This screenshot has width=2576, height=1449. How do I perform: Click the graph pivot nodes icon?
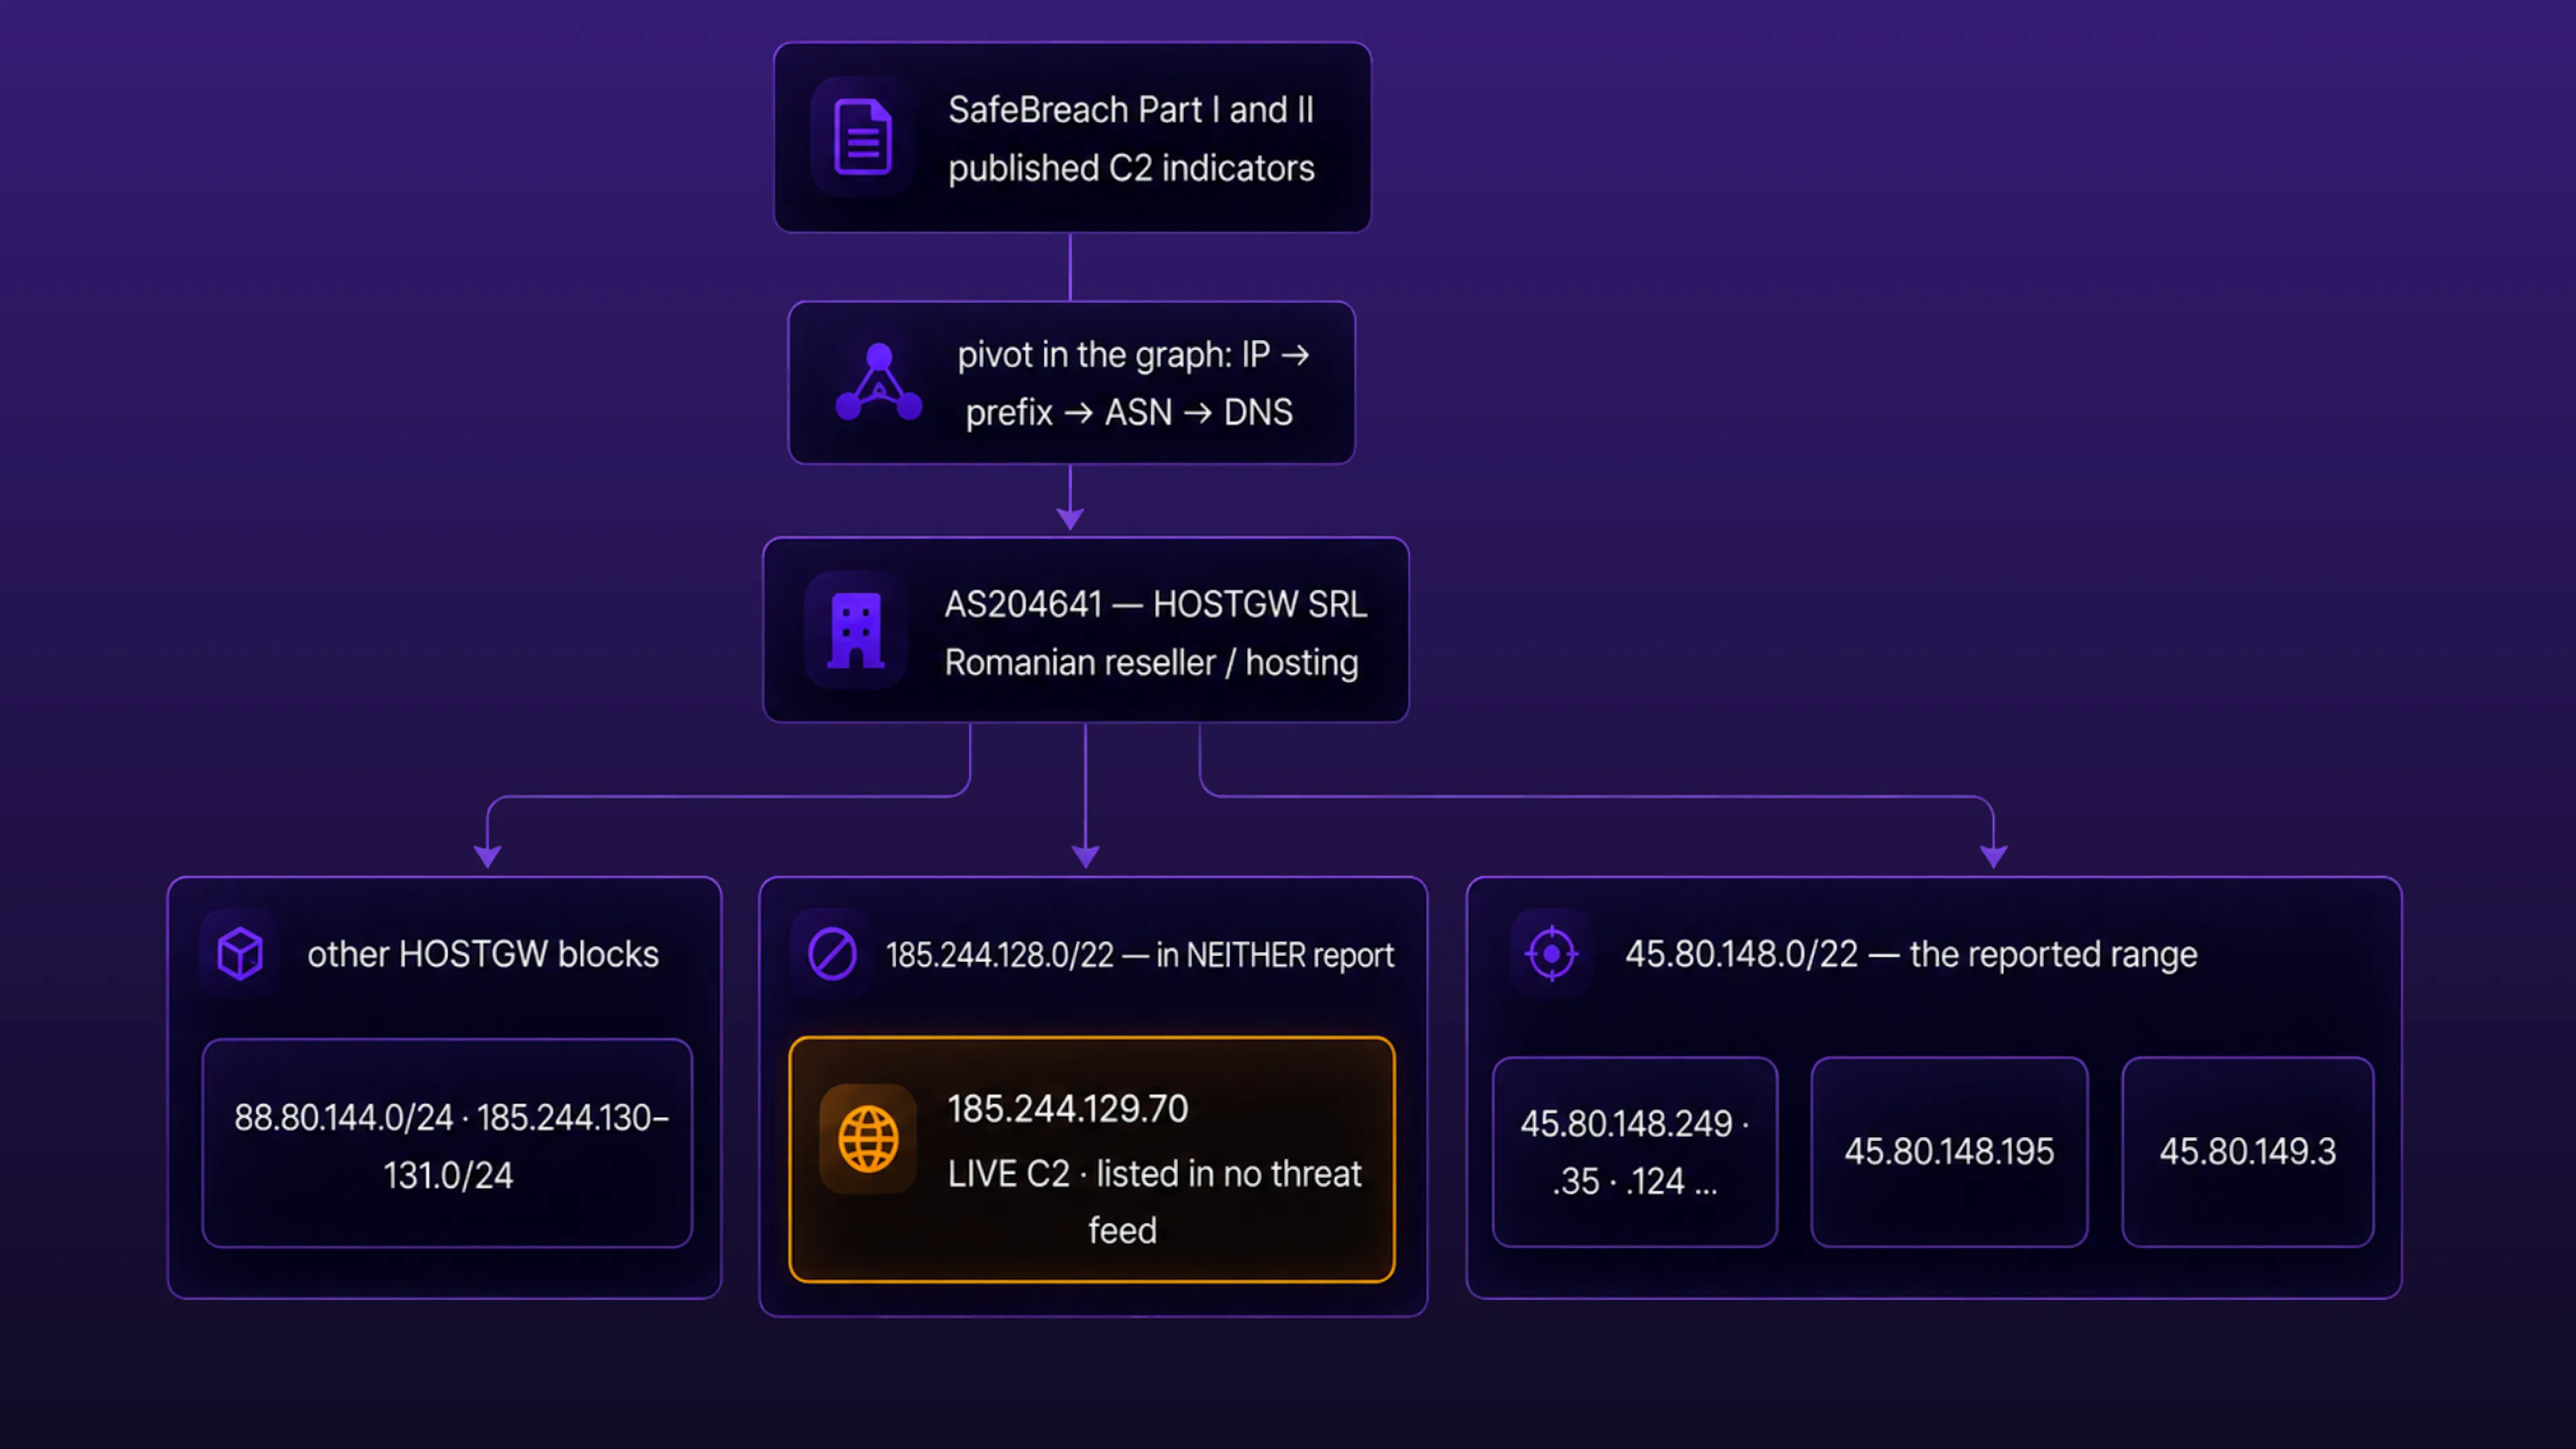click(878, 383)
